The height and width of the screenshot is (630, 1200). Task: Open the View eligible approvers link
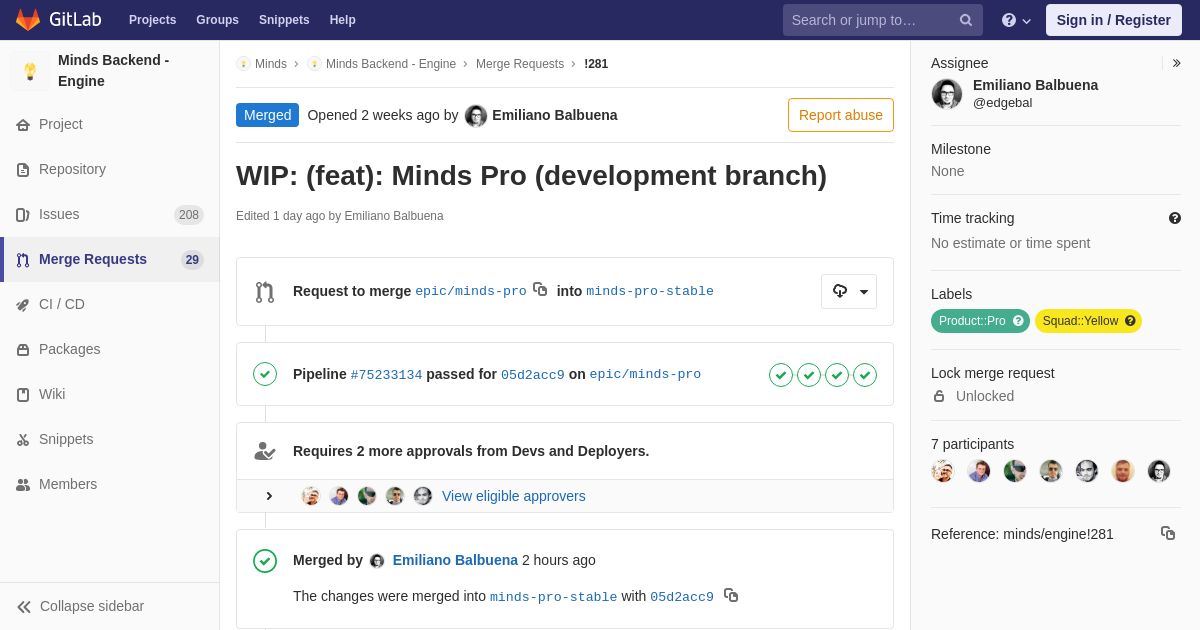(x=513, y=496)
